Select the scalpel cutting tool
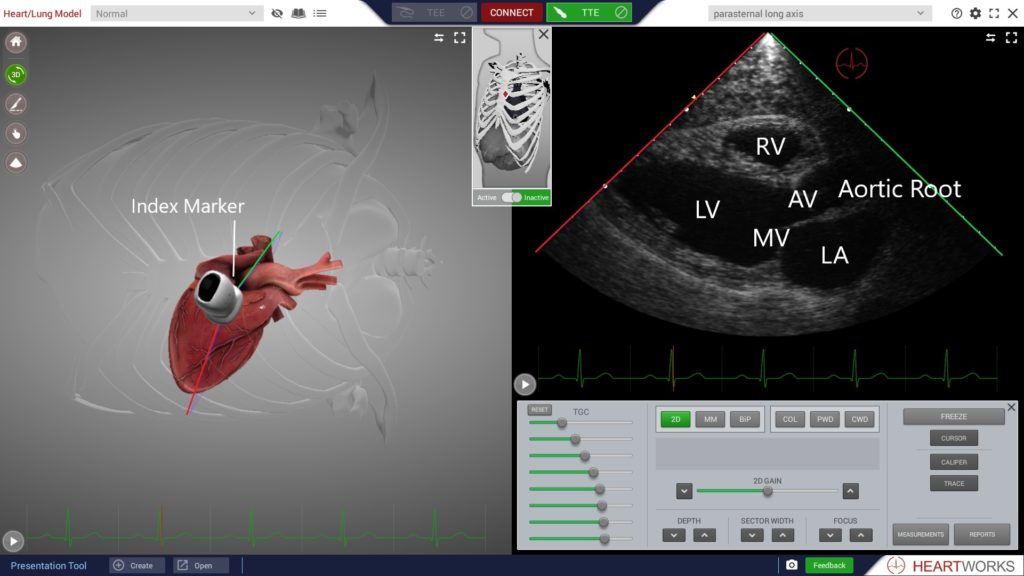The height and width of the screenshot is (576, 1024). click(17, 104)
